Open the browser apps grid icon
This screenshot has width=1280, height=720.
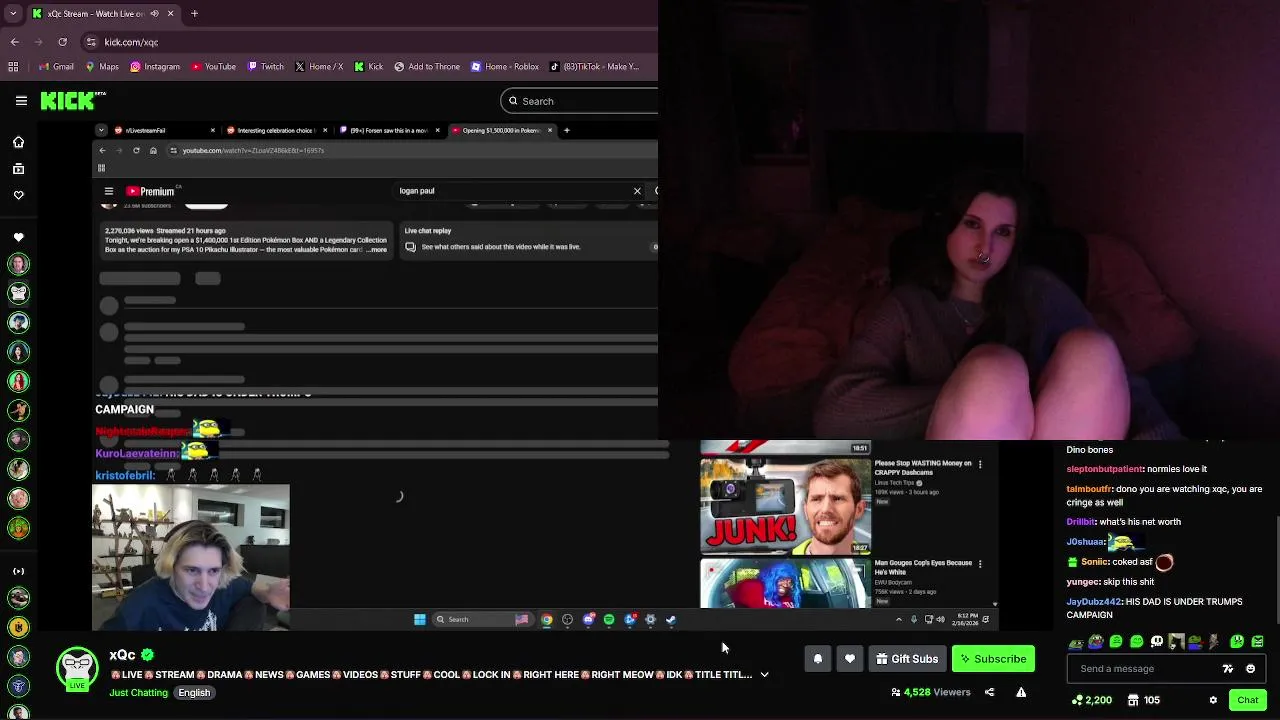pyautogui.click(x=13, y=67)
